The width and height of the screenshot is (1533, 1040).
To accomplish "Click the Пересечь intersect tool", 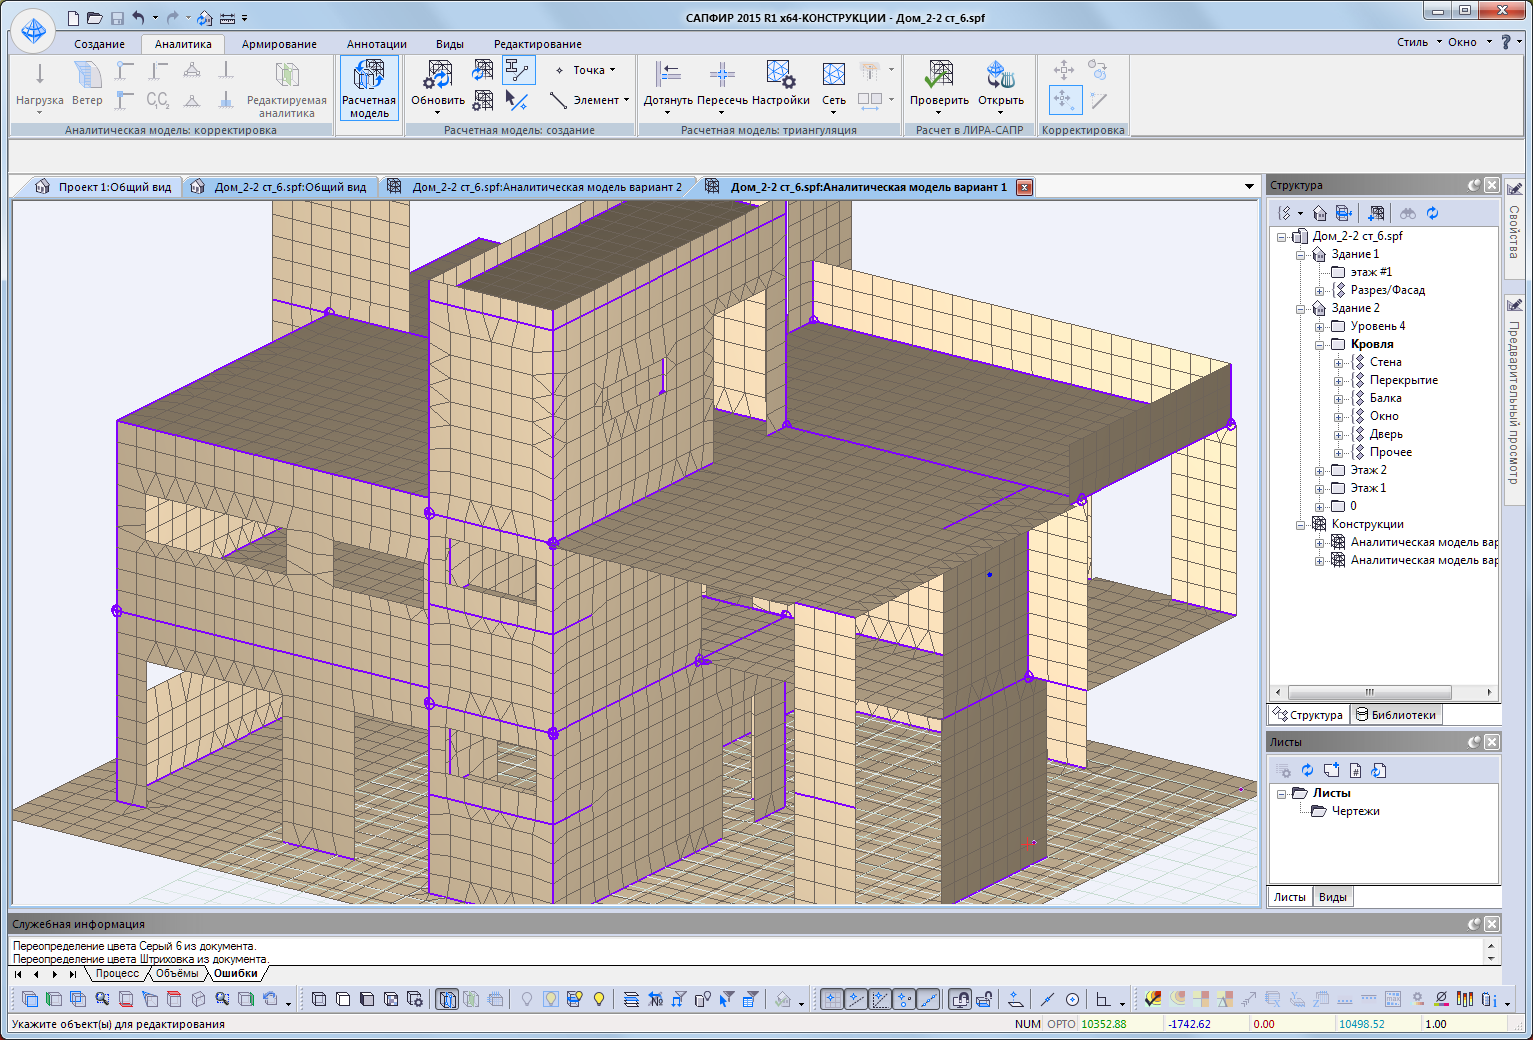I will click(722, 75).
